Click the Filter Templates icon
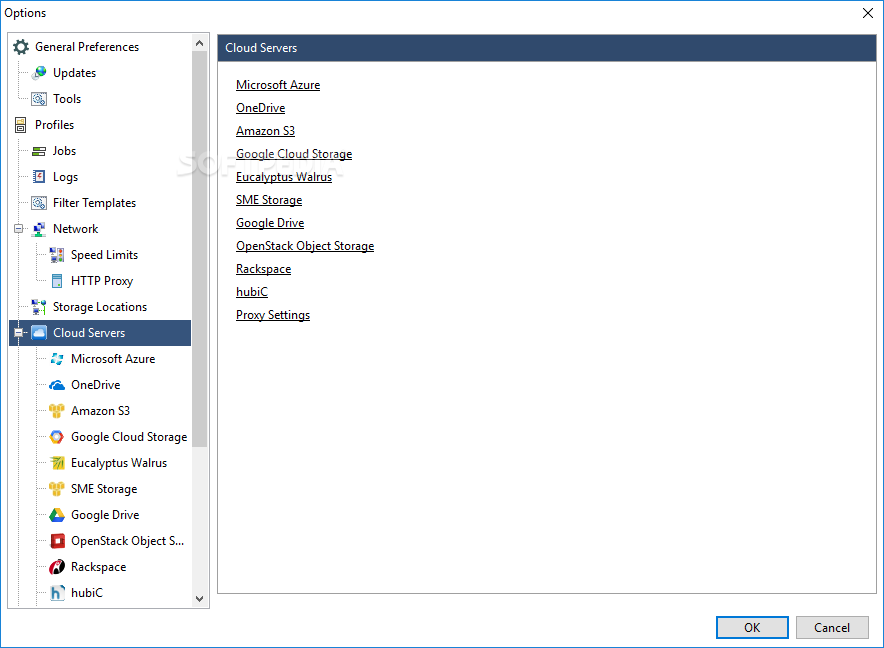884x648 pixels. 39,203
